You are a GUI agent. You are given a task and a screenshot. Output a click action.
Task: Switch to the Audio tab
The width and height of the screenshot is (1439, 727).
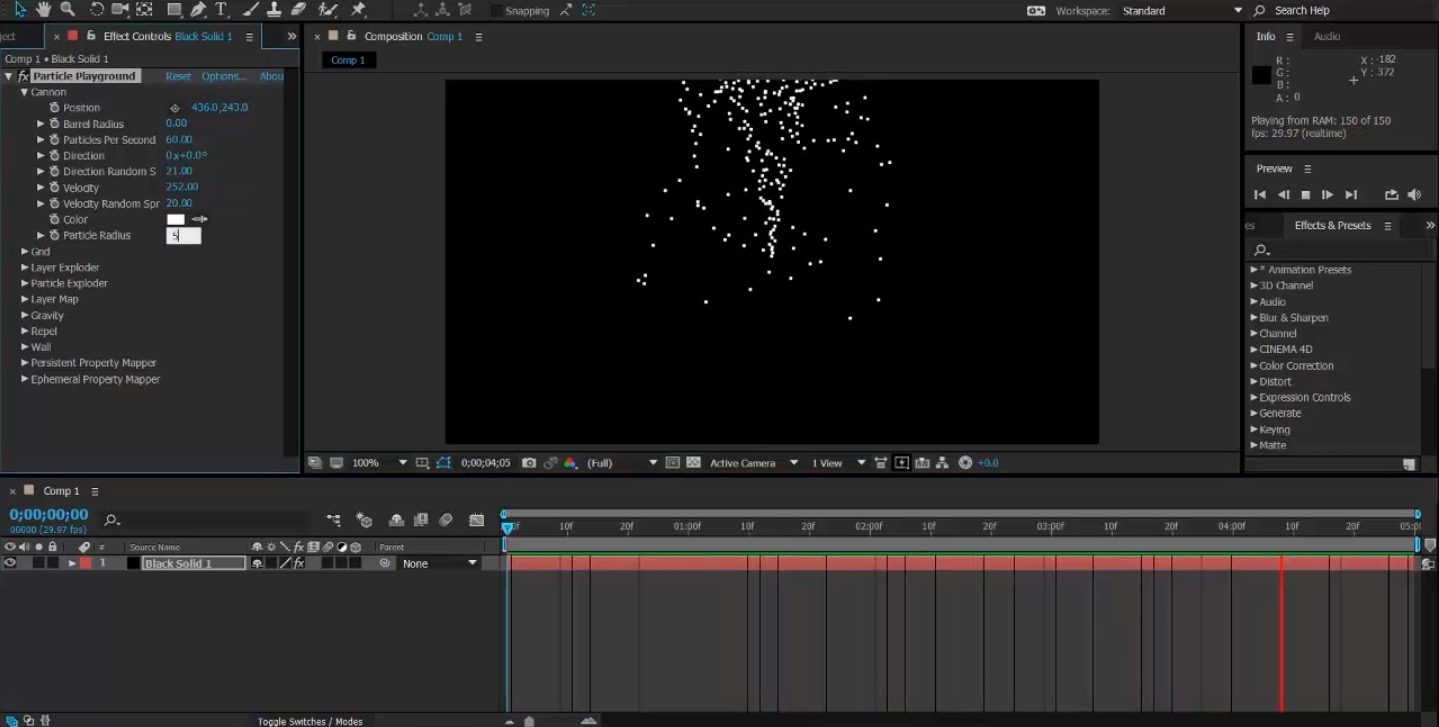[x=1327, y=36]
